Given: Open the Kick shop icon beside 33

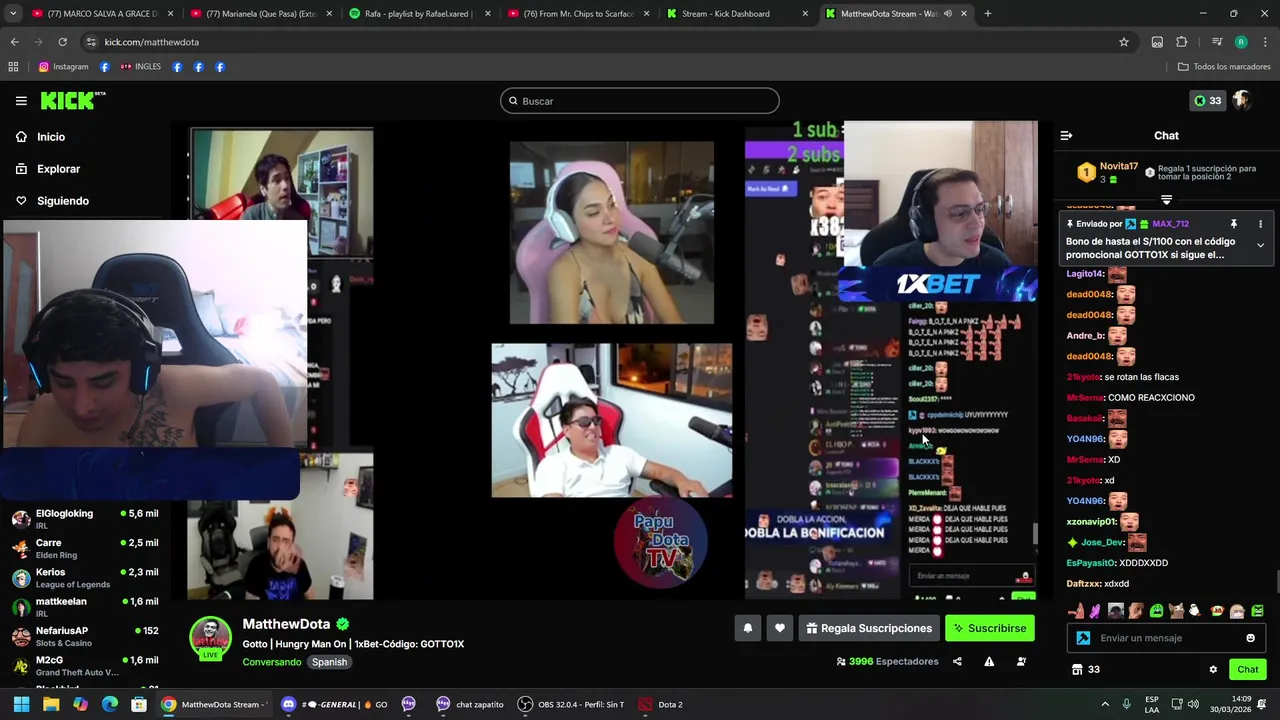Looking at the screenshot, I should [1077, 669].
